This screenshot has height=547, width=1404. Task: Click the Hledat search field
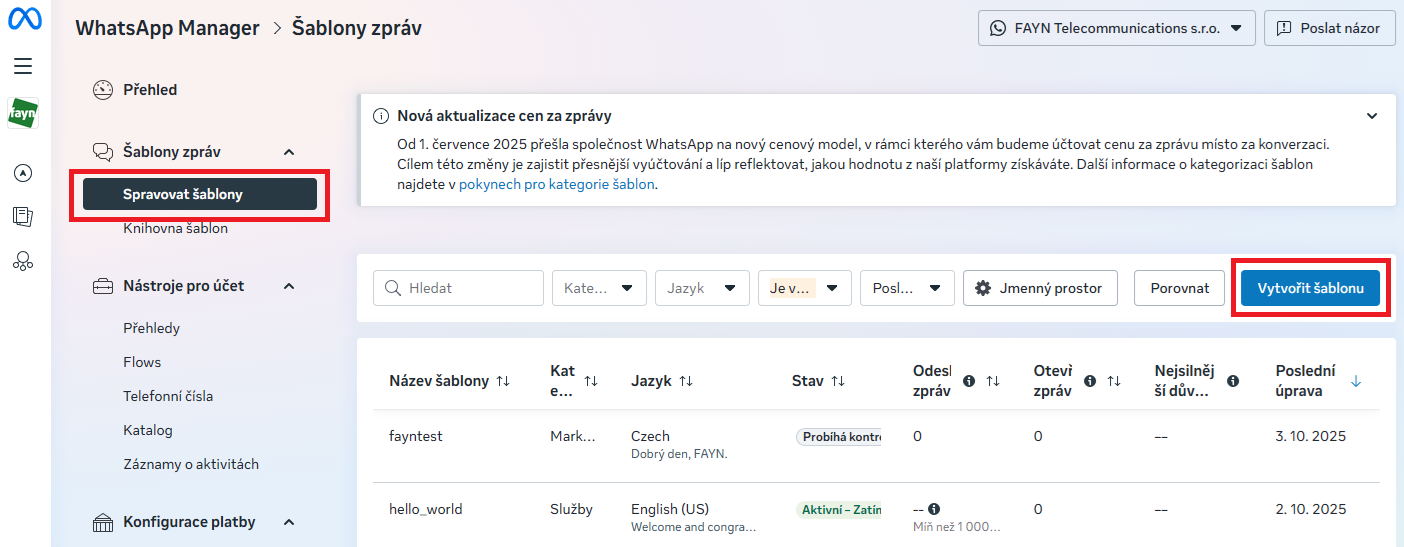point(458,288)
